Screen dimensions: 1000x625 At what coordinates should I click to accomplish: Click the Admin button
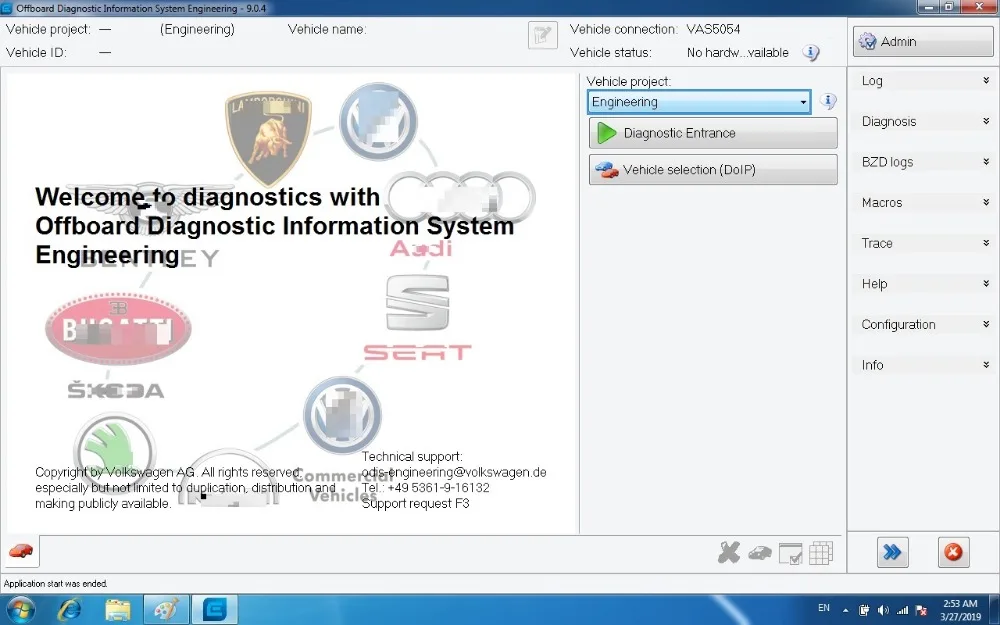[x=923, y=41]
